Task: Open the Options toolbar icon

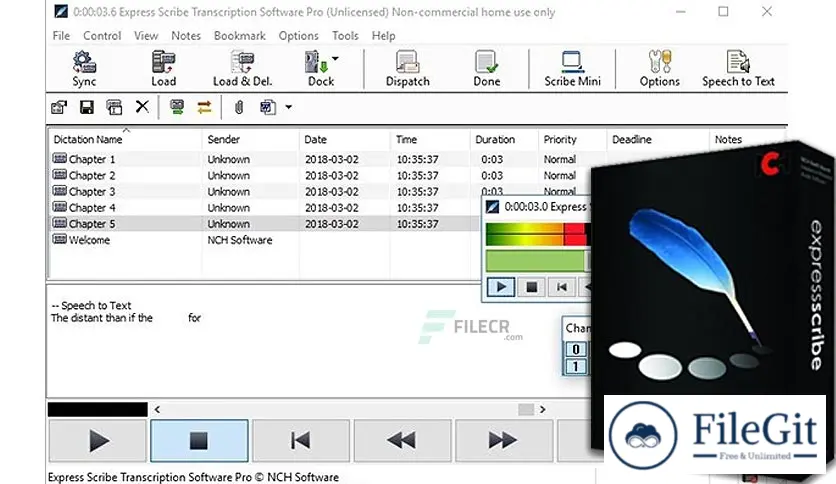Action: point(660,68)
